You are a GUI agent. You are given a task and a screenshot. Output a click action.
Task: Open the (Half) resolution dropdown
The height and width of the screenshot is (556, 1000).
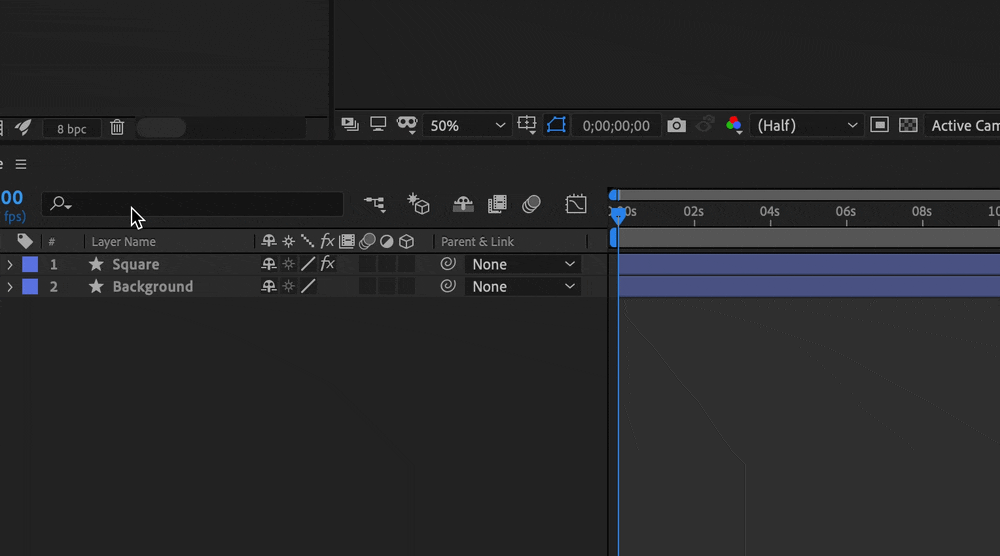[x=807, y=126]
